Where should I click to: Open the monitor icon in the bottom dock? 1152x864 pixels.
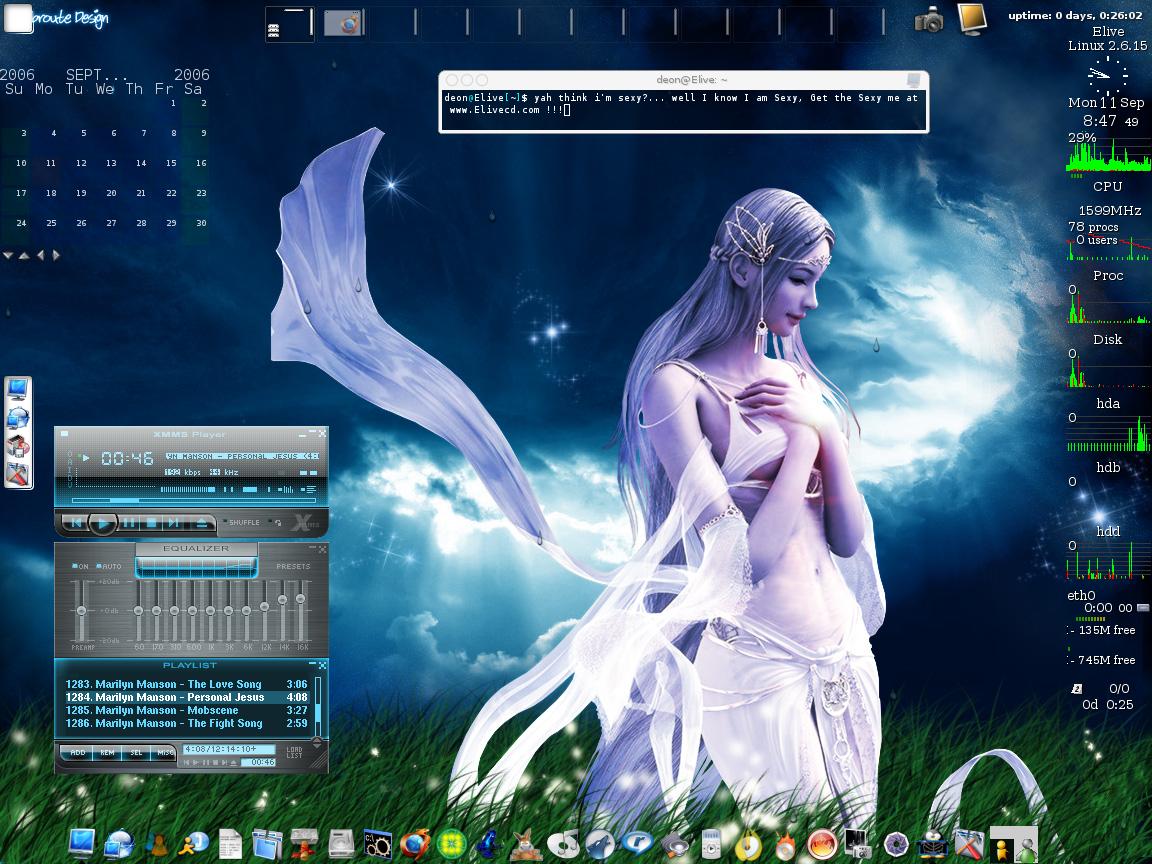(81, 843)
